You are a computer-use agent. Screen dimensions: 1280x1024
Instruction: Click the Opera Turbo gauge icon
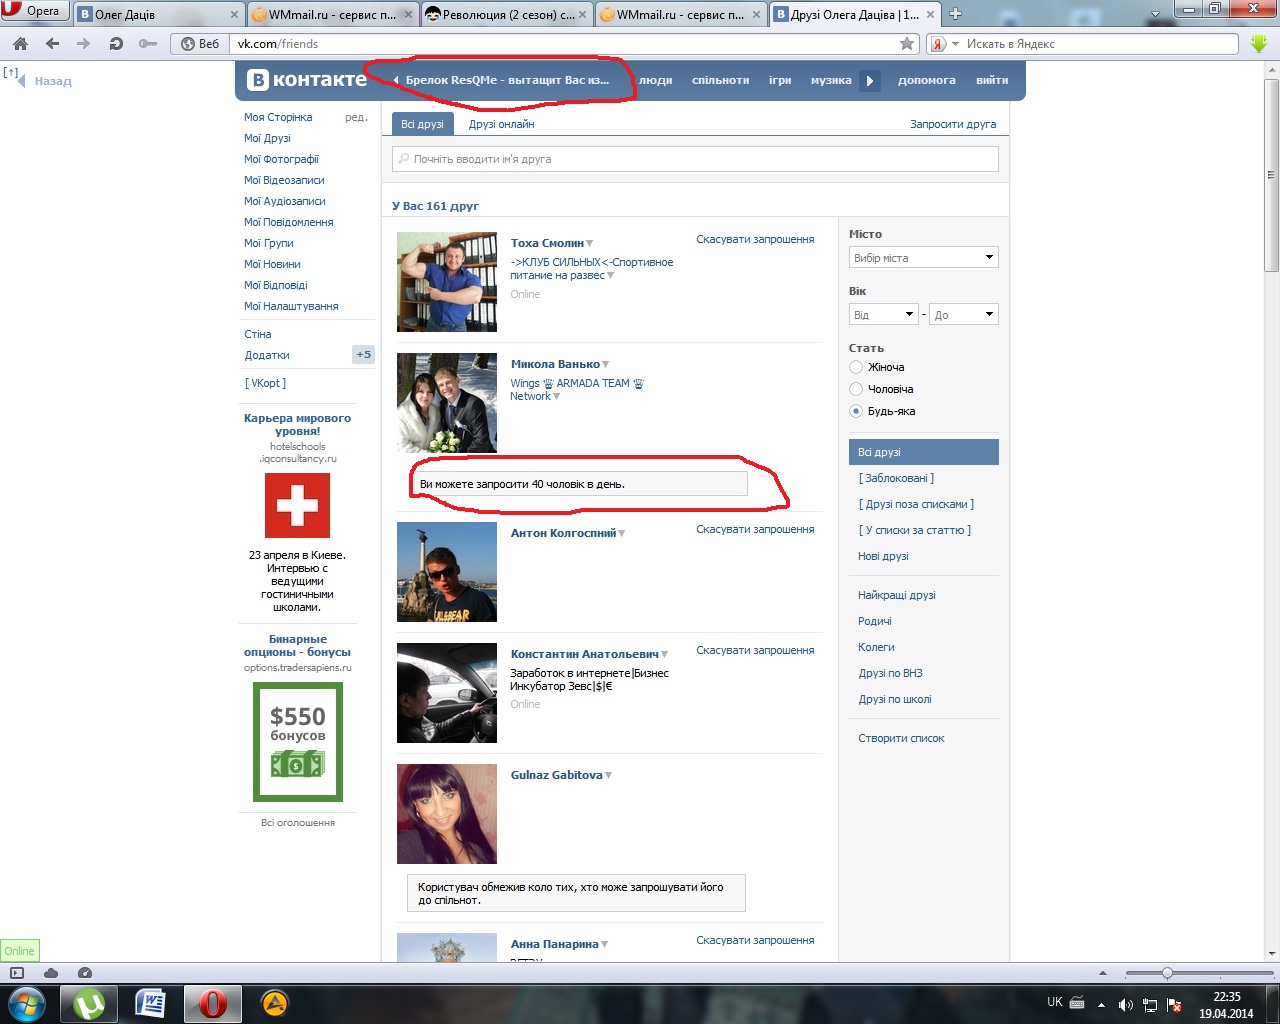[x=85, y=973]
